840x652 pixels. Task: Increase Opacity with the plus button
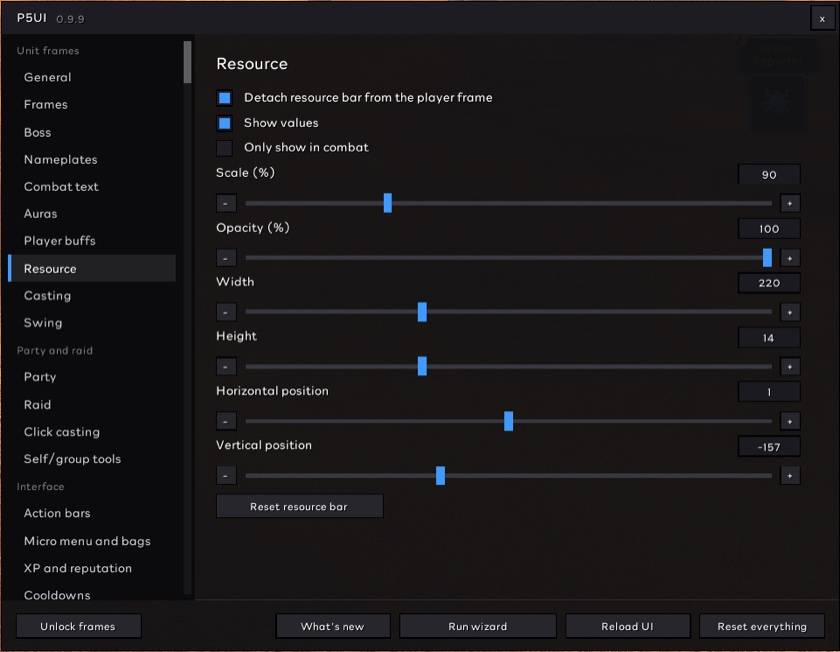pyautogui.click(x=790, y=258)
